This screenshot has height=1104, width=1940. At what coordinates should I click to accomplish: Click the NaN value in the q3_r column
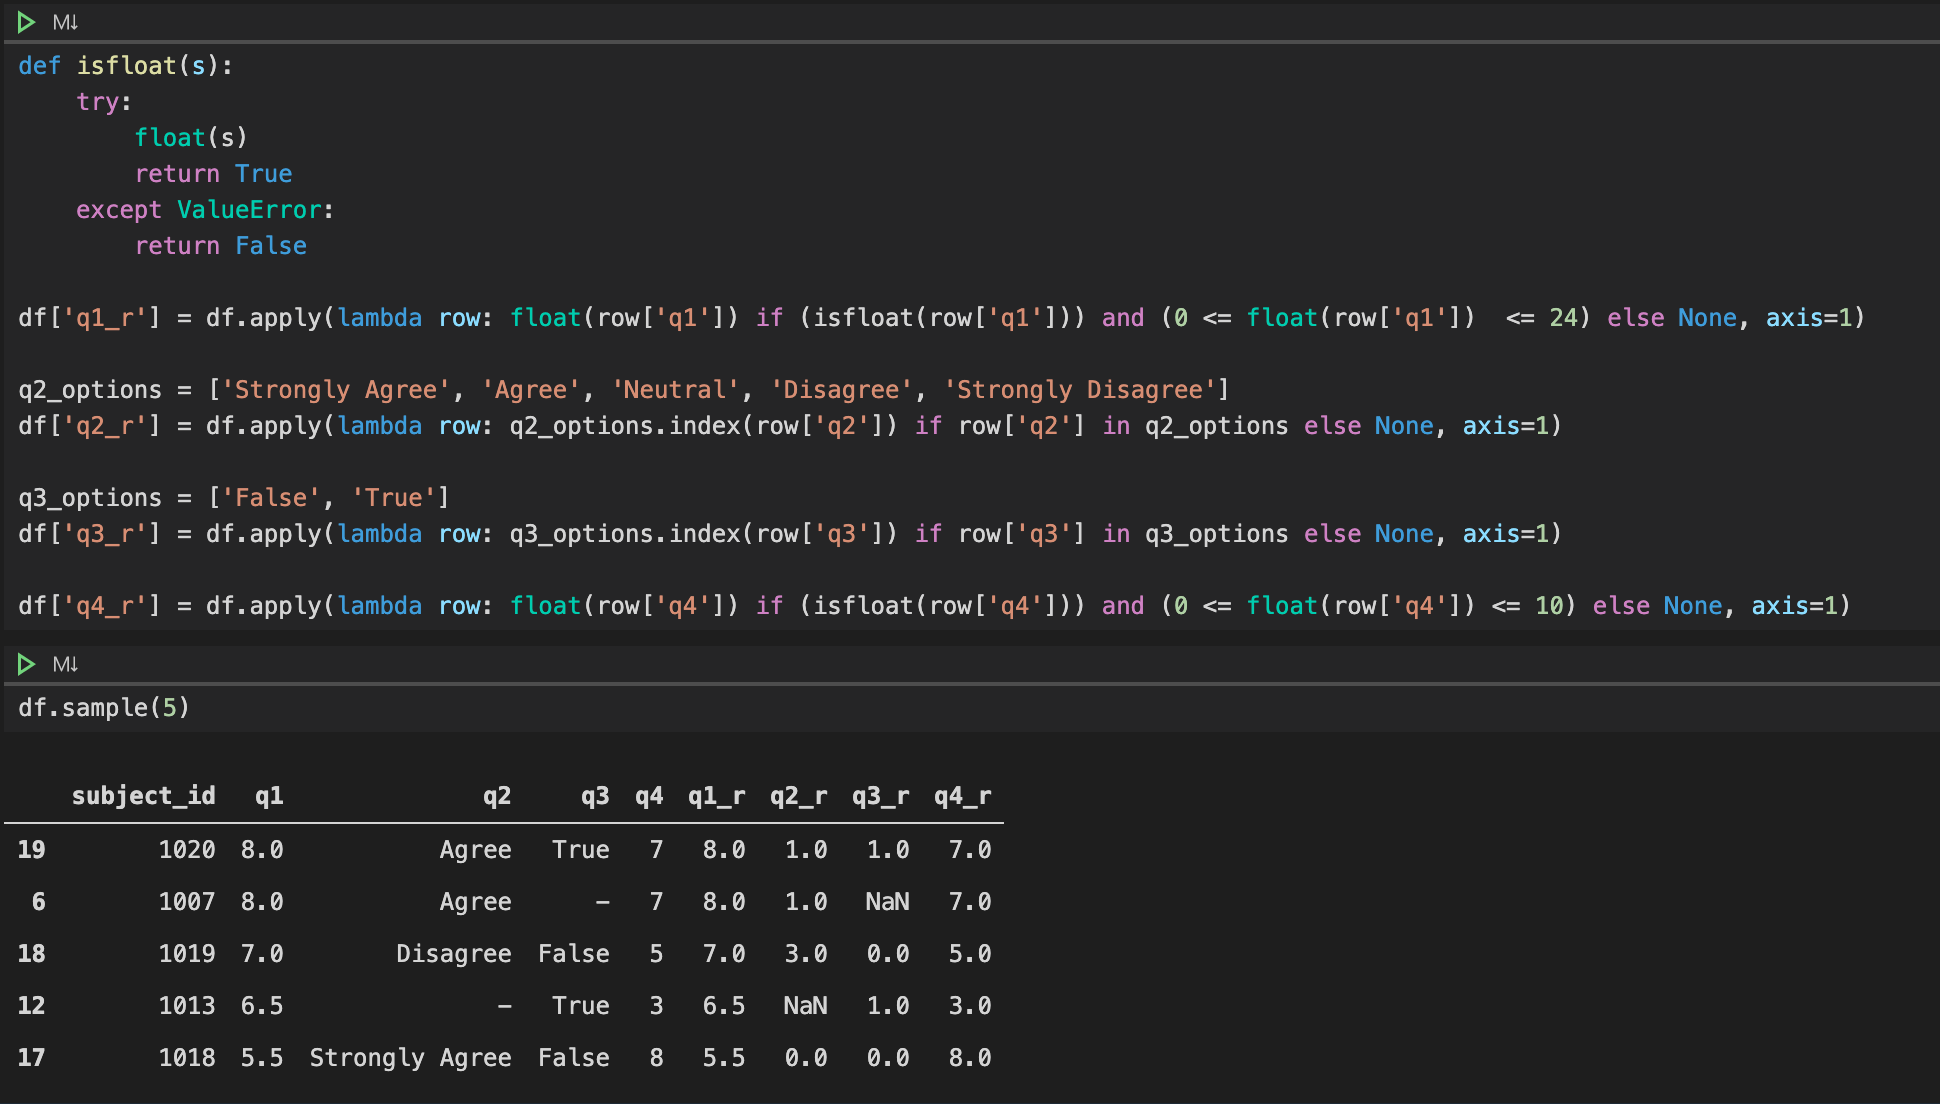(886, 901)
